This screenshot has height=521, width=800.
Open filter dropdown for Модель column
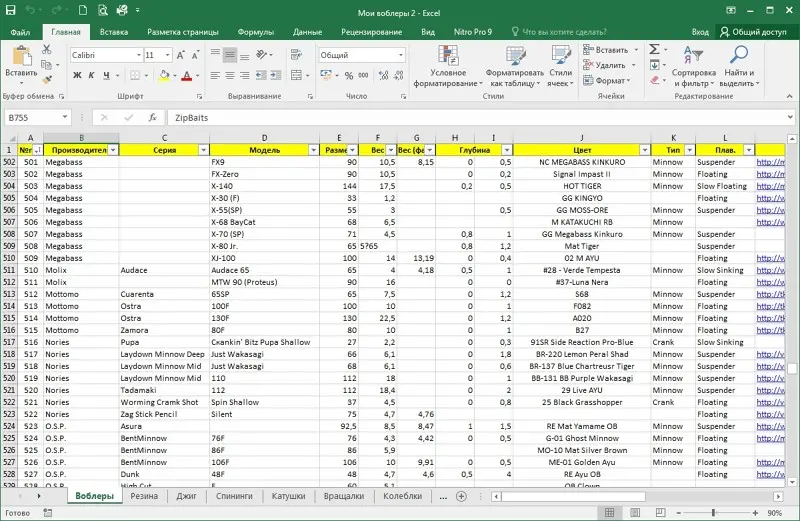[314, 150]
